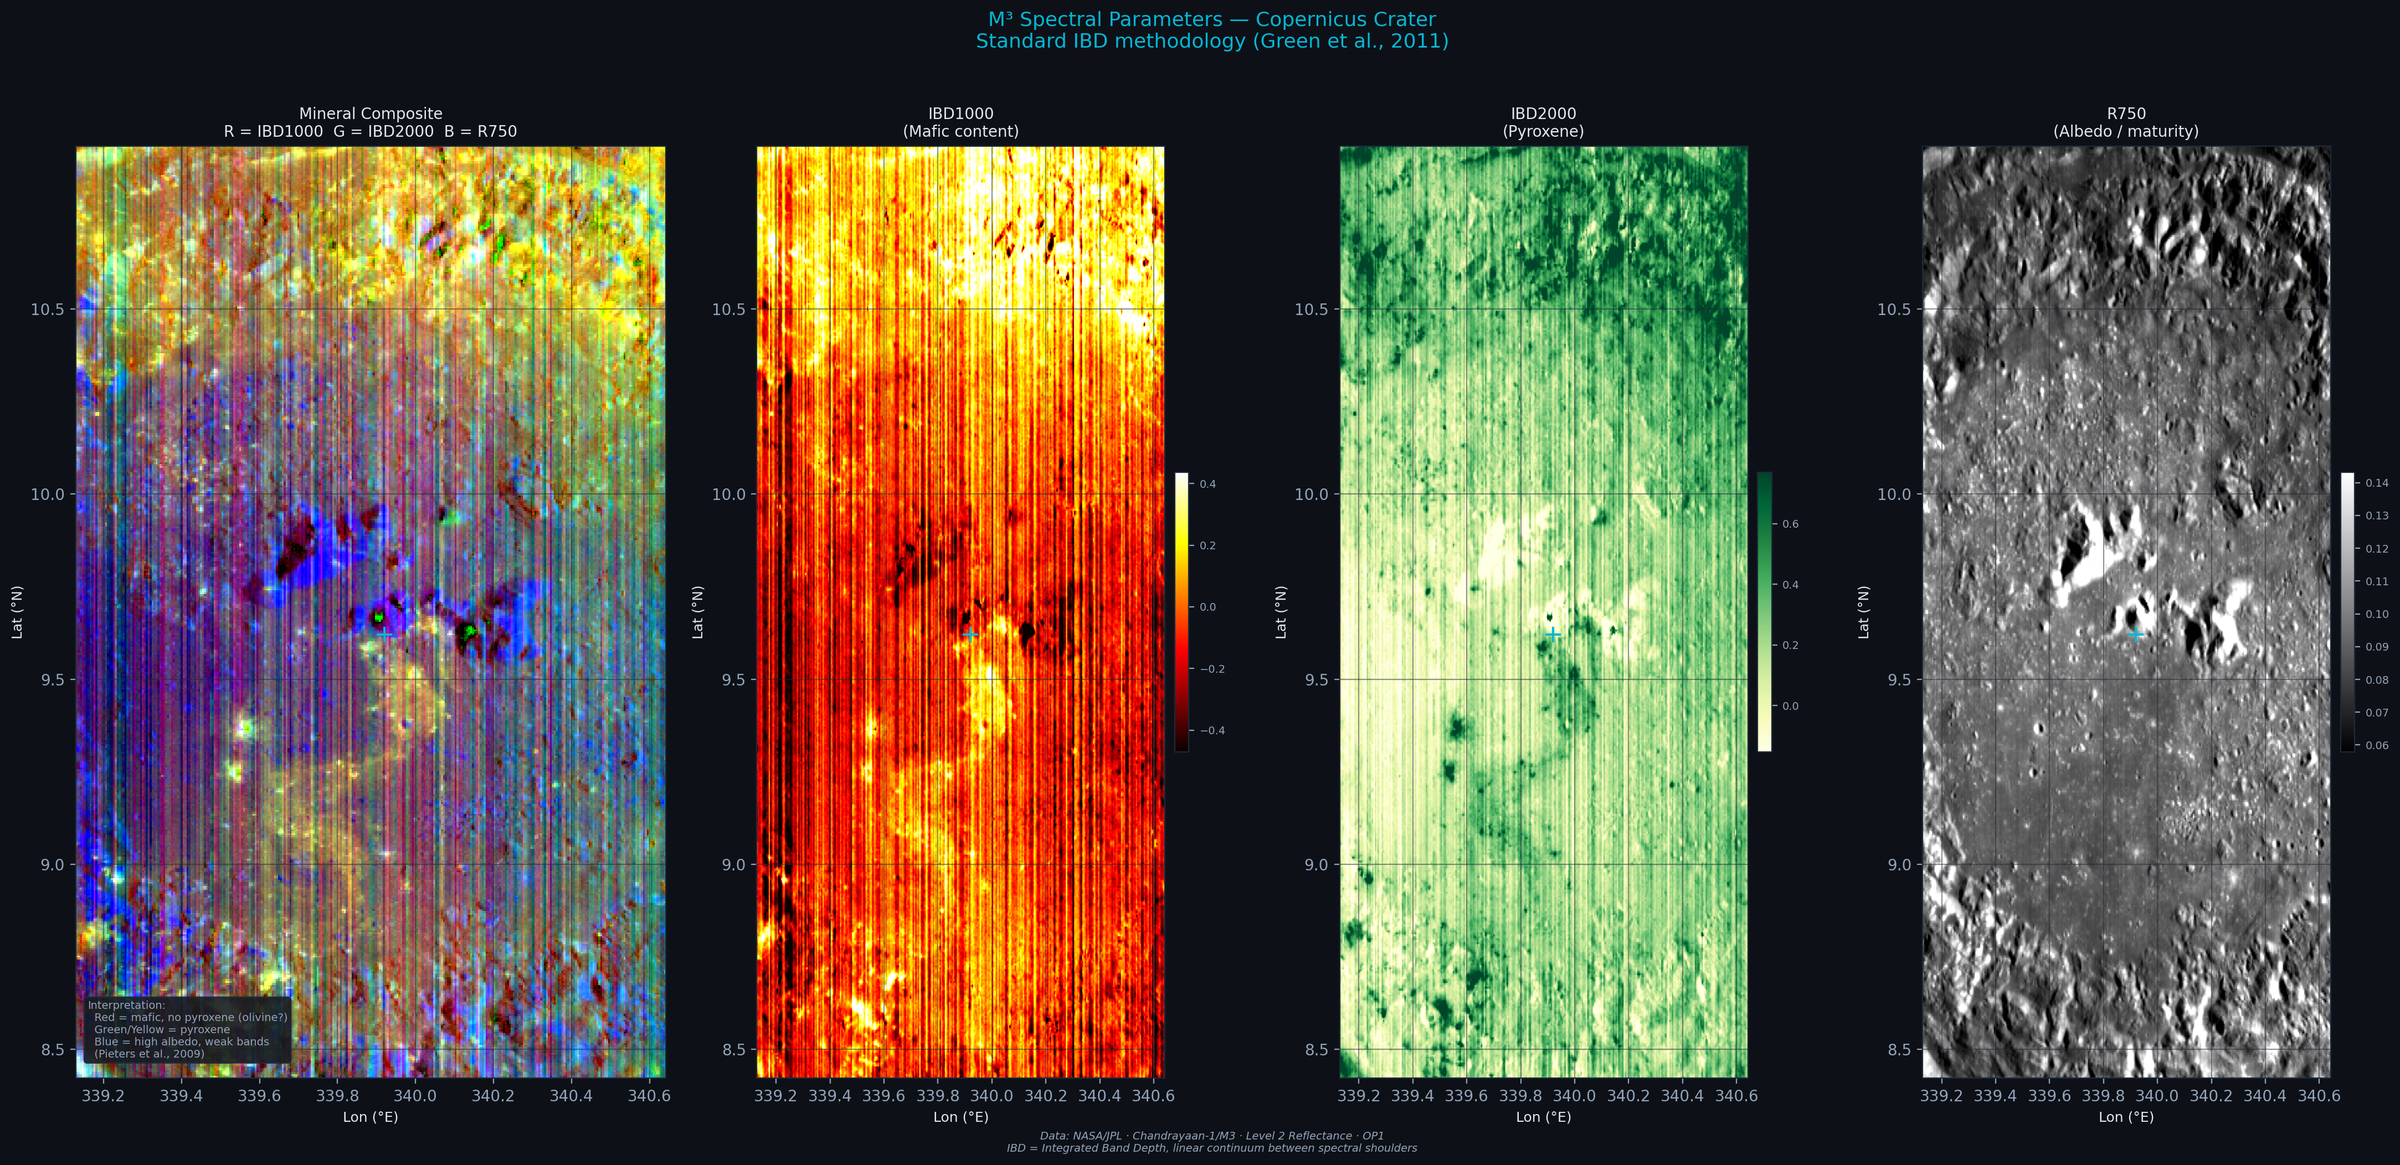Select the 'IBD2000' panel title
2400x1165 pixels.
click(x=1544, y=114)
